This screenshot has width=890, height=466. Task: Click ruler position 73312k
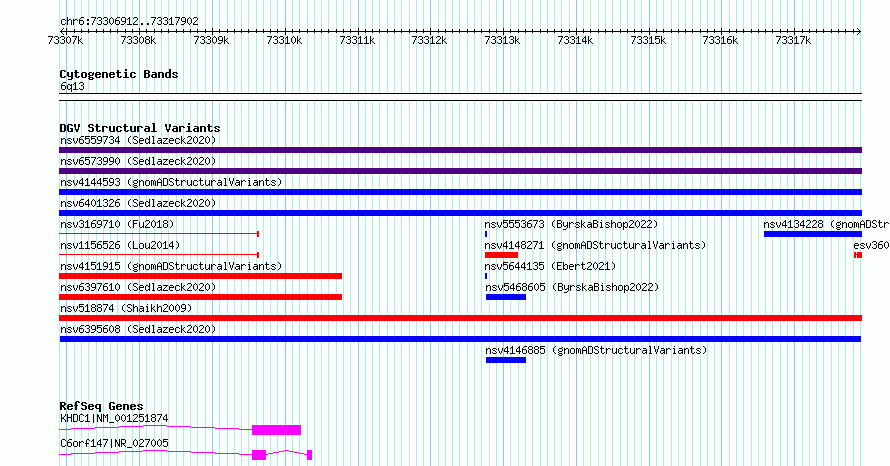pos(430,40)
